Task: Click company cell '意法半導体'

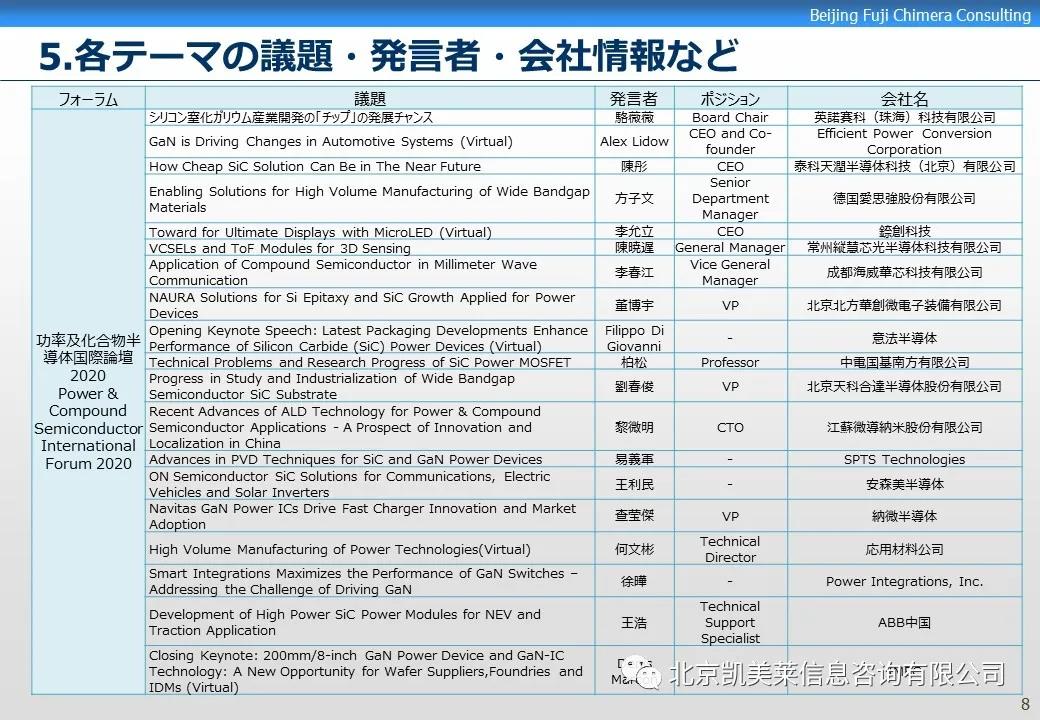Action: point(905,338)
